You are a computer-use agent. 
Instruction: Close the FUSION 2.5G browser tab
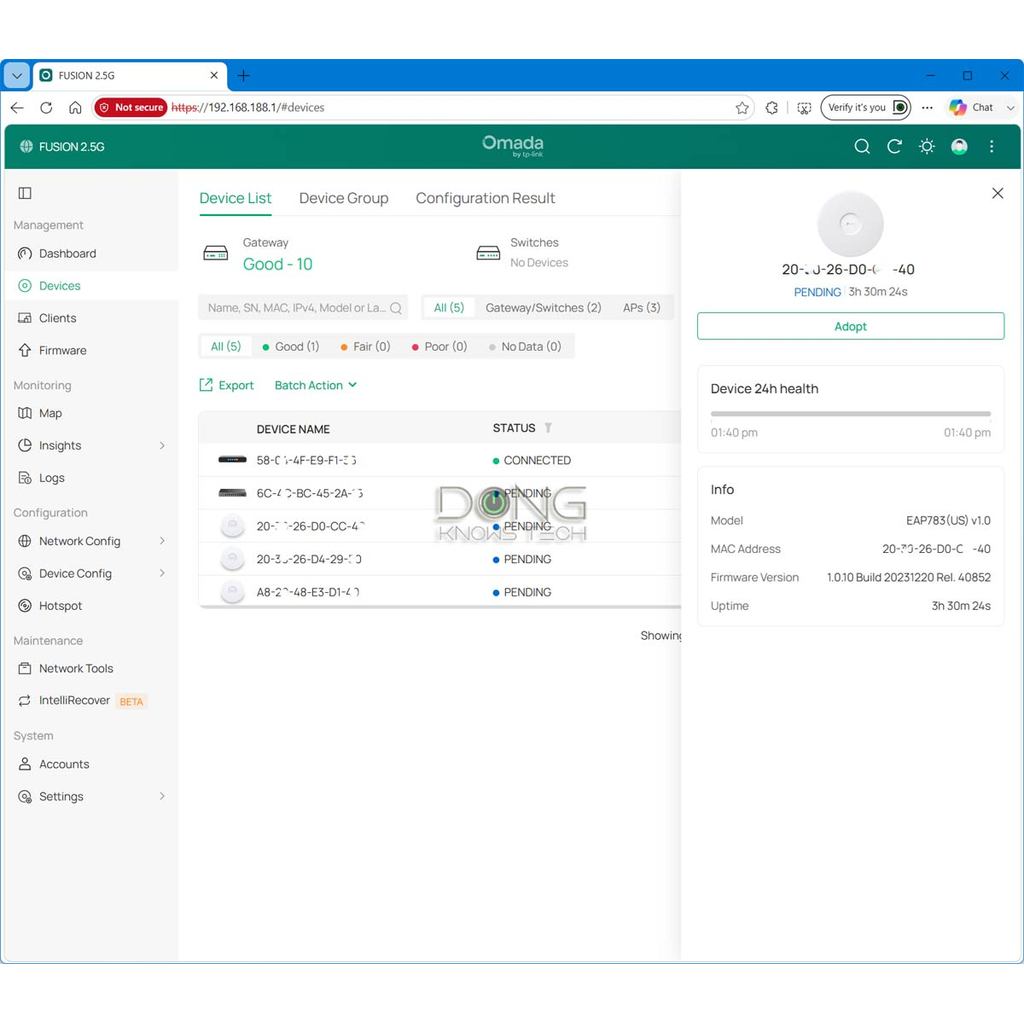(x=214, y=75)
